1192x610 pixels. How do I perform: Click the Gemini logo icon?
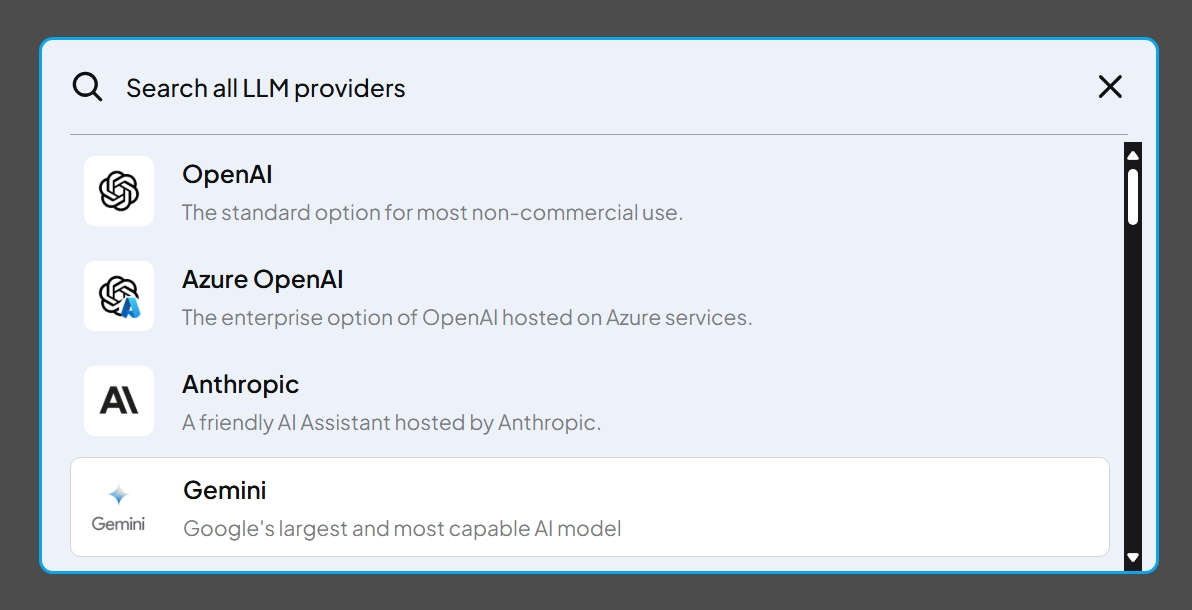[119, 507]
